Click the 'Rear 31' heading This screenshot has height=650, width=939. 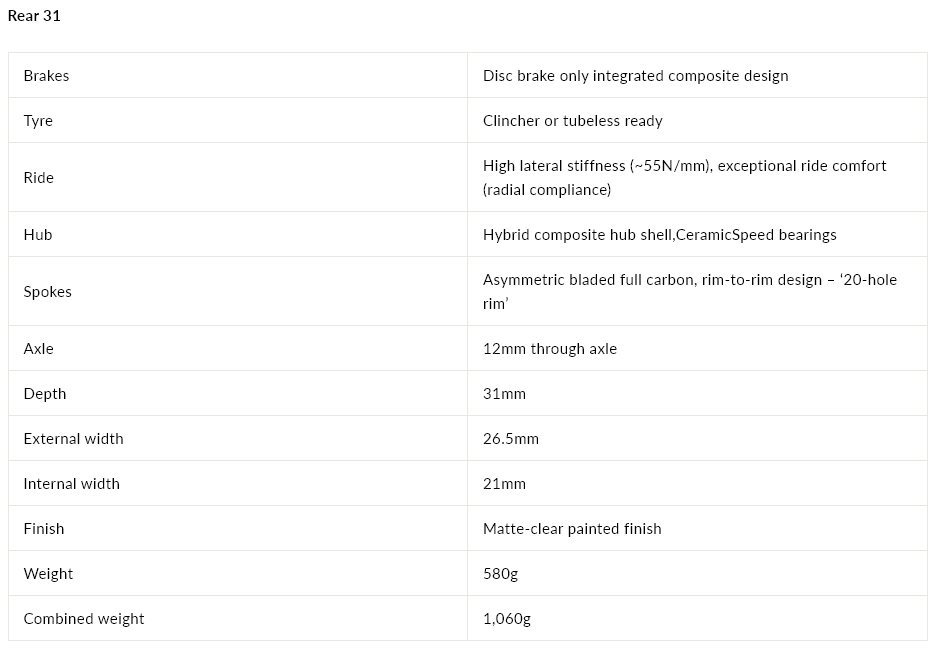click(x=34, y=16)
